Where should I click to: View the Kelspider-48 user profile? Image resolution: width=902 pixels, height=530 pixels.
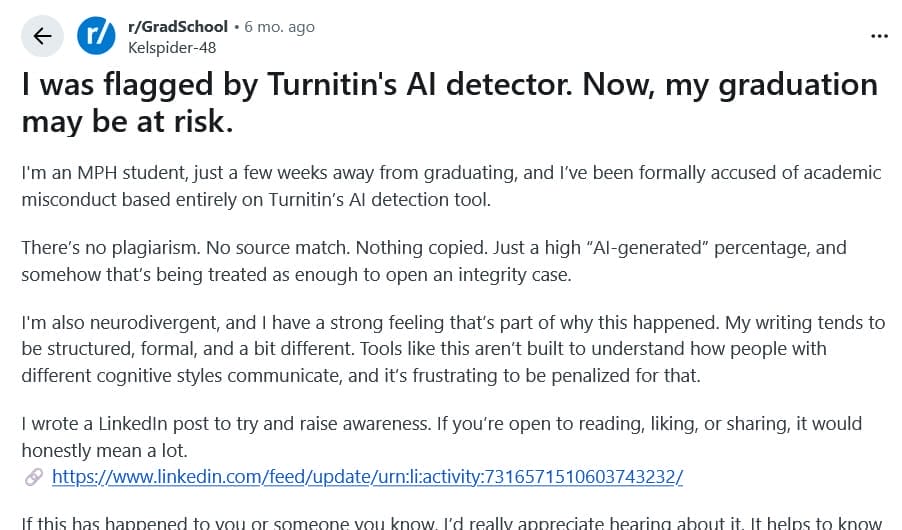(x=172, y=47)
